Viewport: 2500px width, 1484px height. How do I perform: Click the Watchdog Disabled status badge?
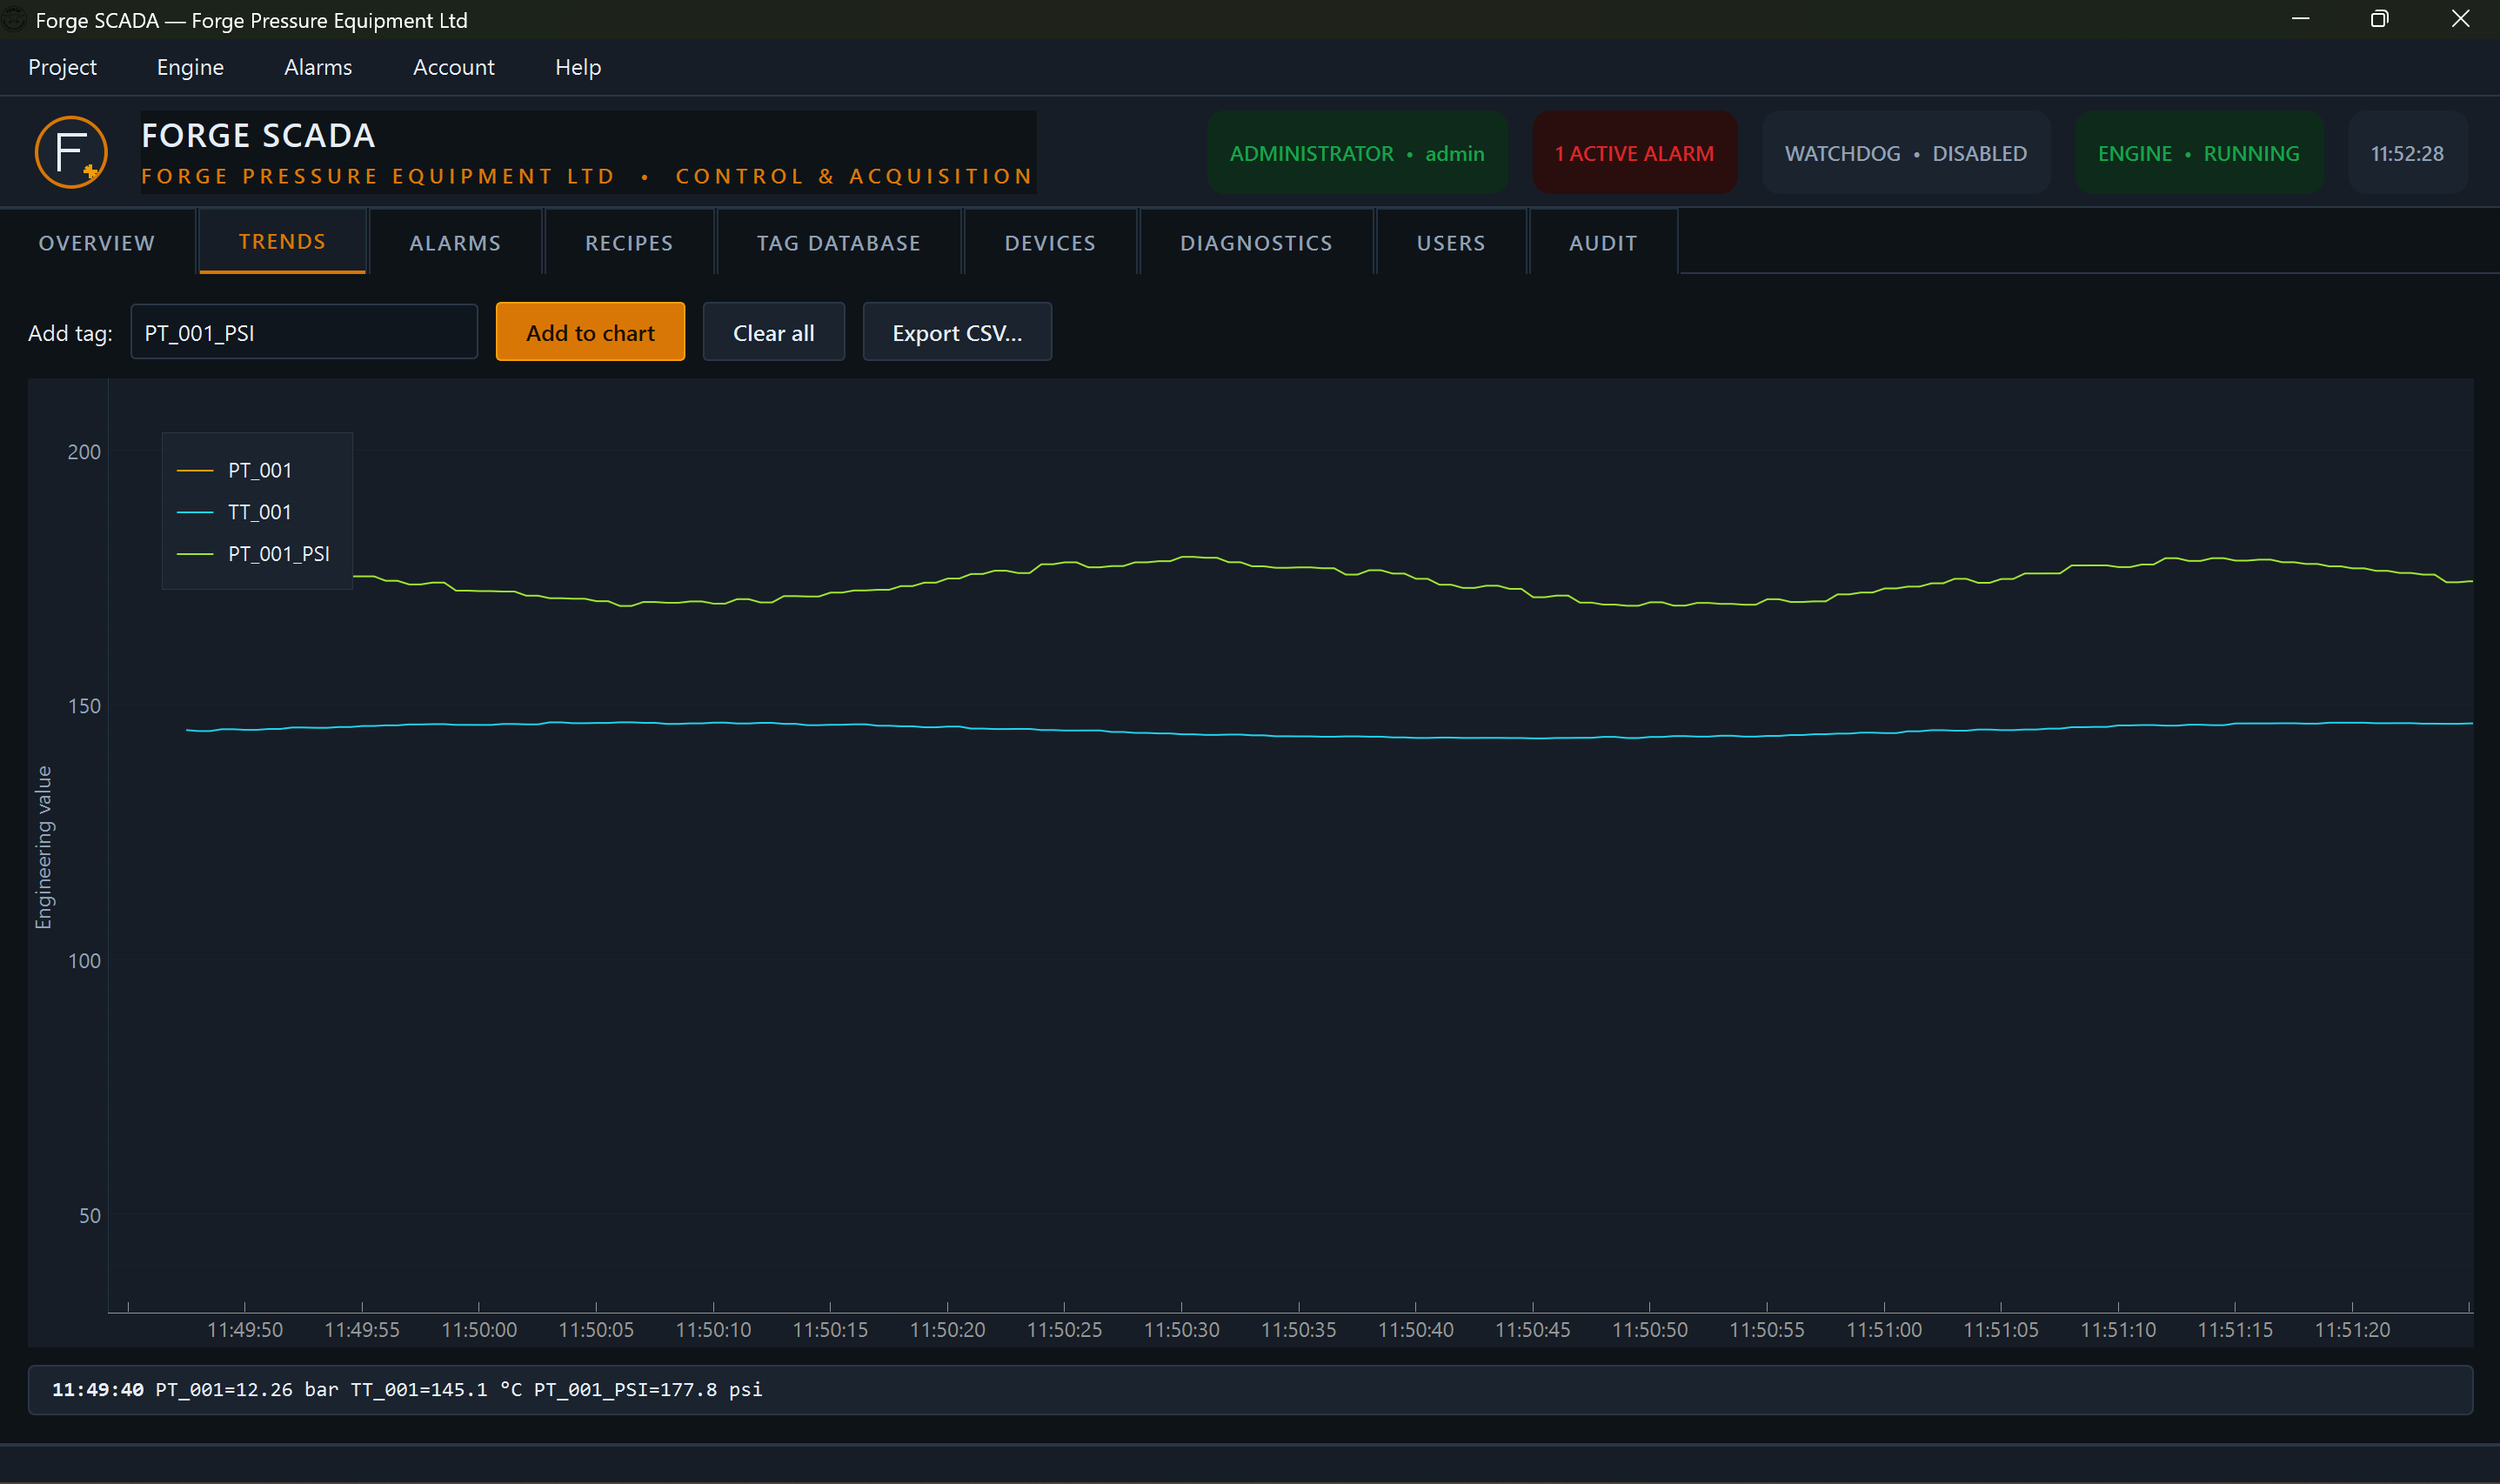1906,153
